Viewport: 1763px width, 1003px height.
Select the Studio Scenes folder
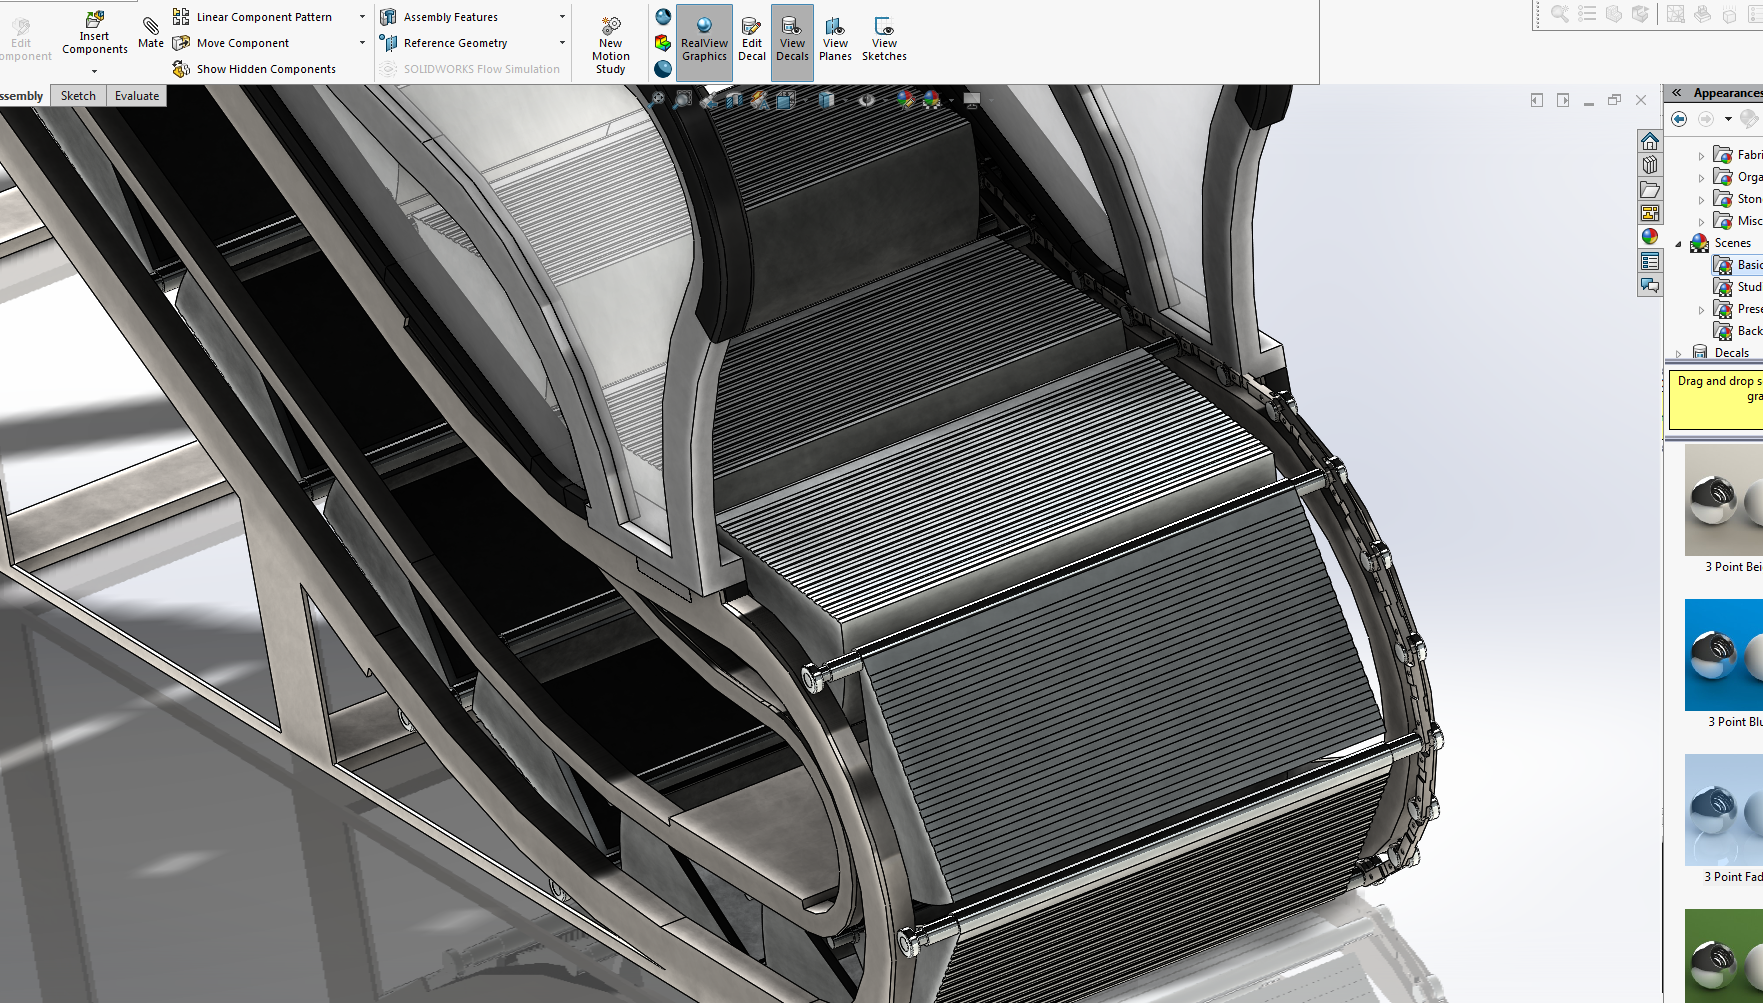(x=1738, y=287)
